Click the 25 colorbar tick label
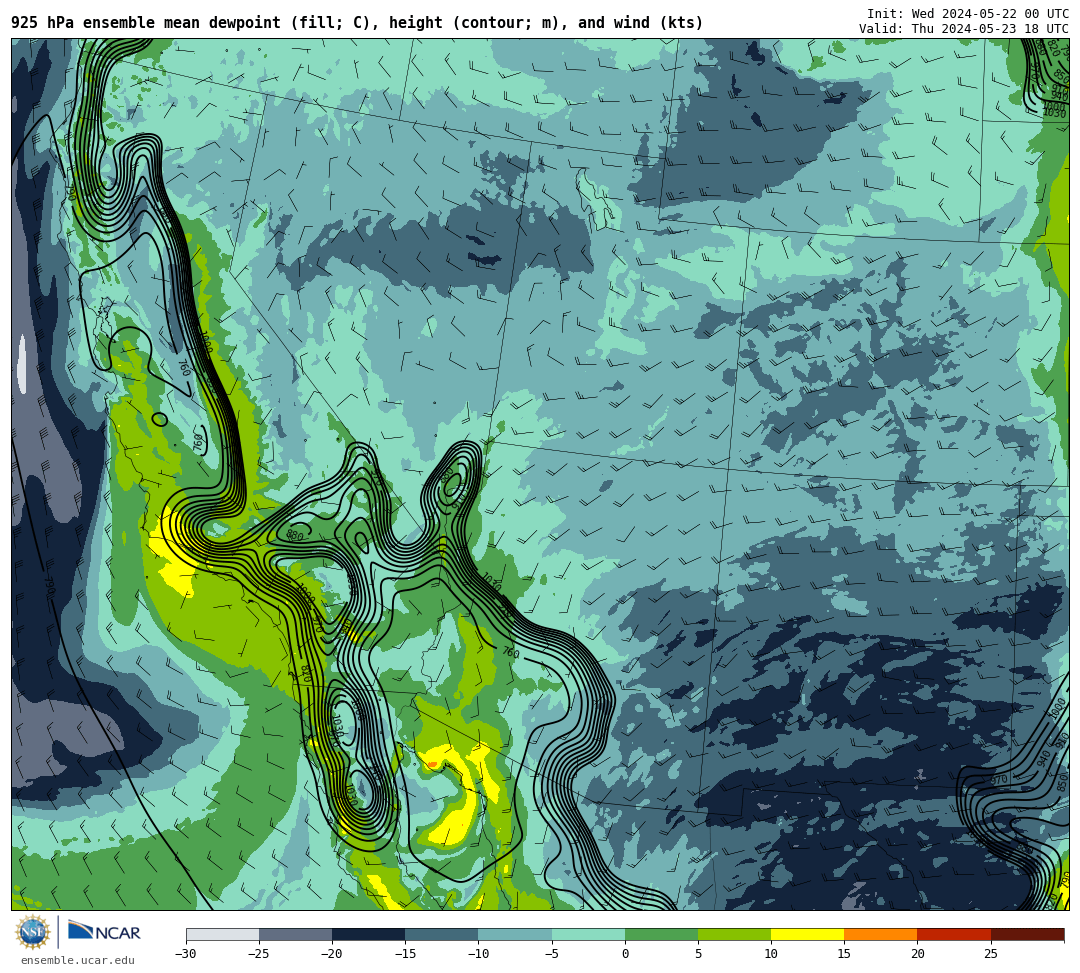The image size is (1080, 973). click(x=990, y=954)
